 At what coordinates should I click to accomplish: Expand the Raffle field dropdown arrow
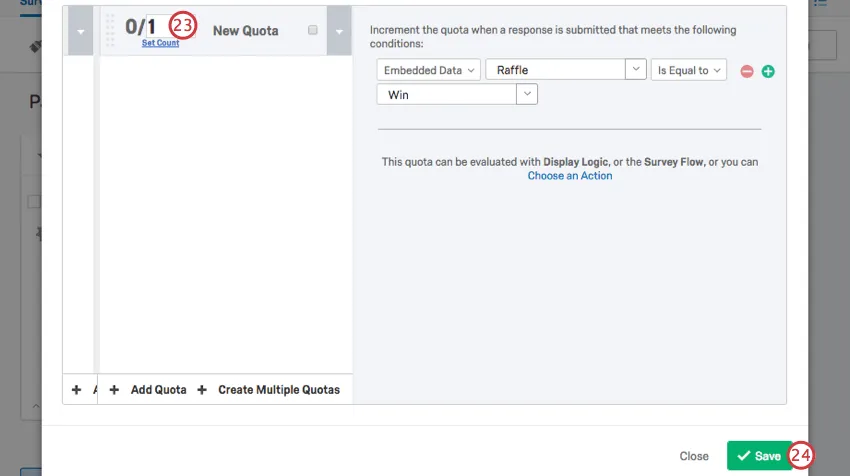pos(634,70)
